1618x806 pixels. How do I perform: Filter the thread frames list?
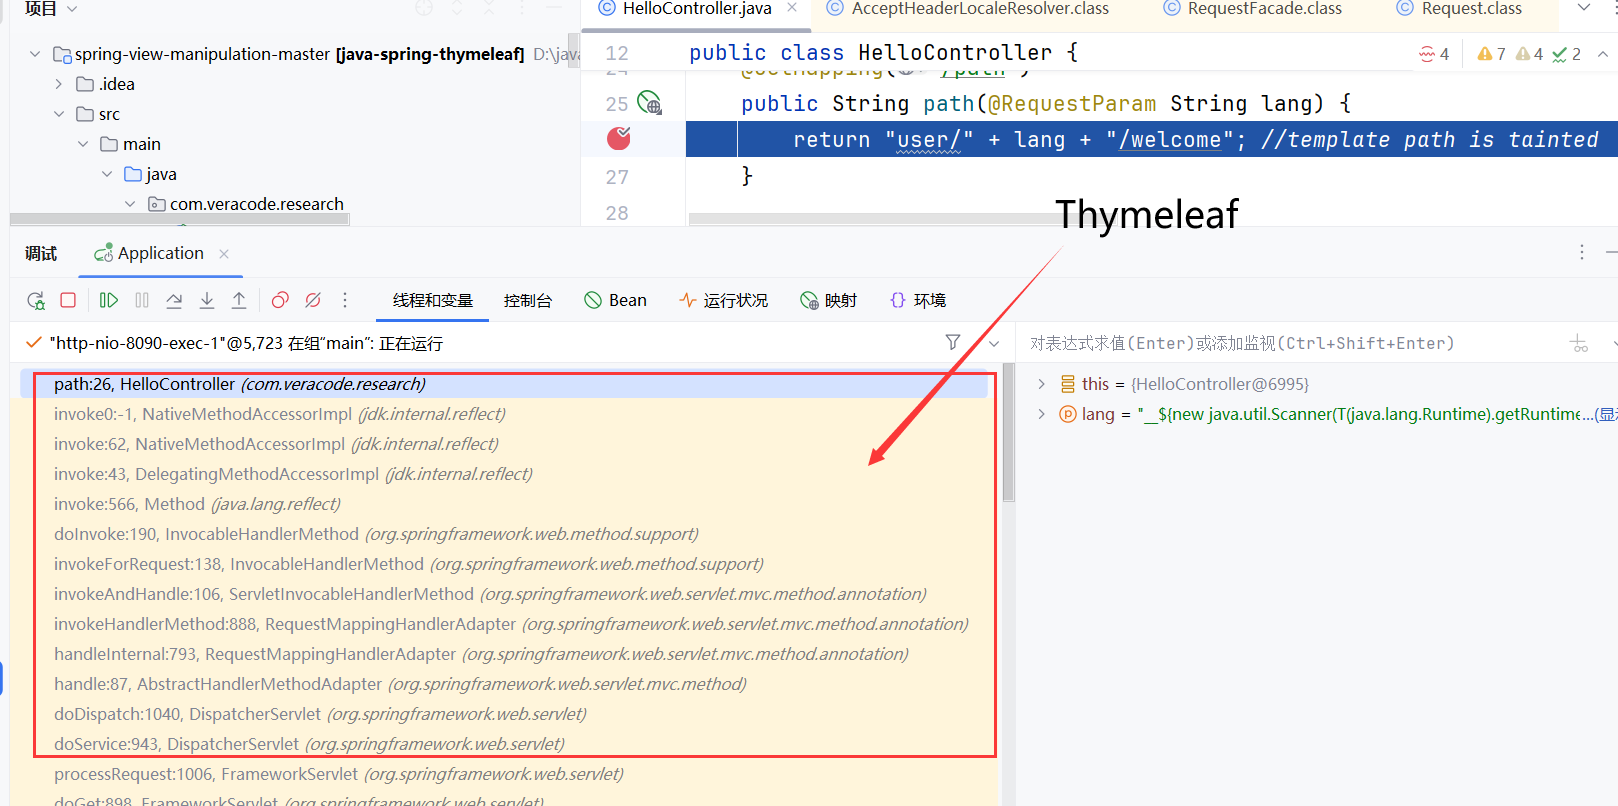coord(953,343)
